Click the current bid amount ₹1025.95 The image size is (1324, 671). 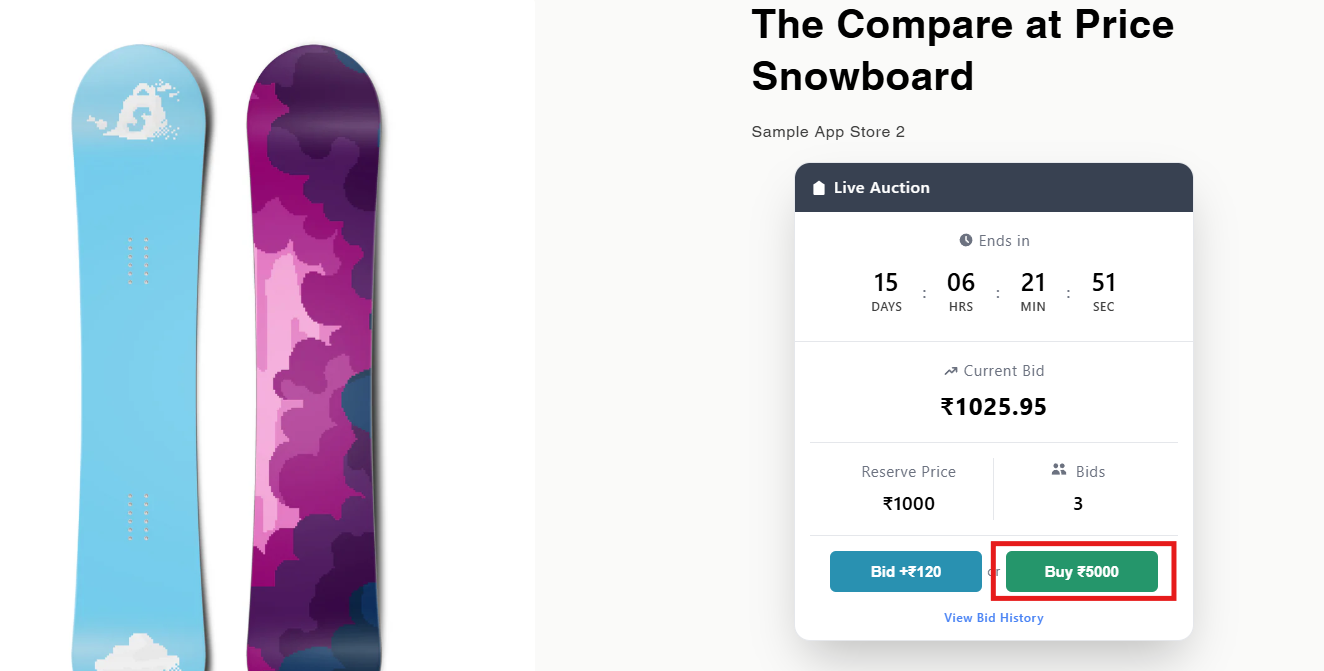[993, 407]
